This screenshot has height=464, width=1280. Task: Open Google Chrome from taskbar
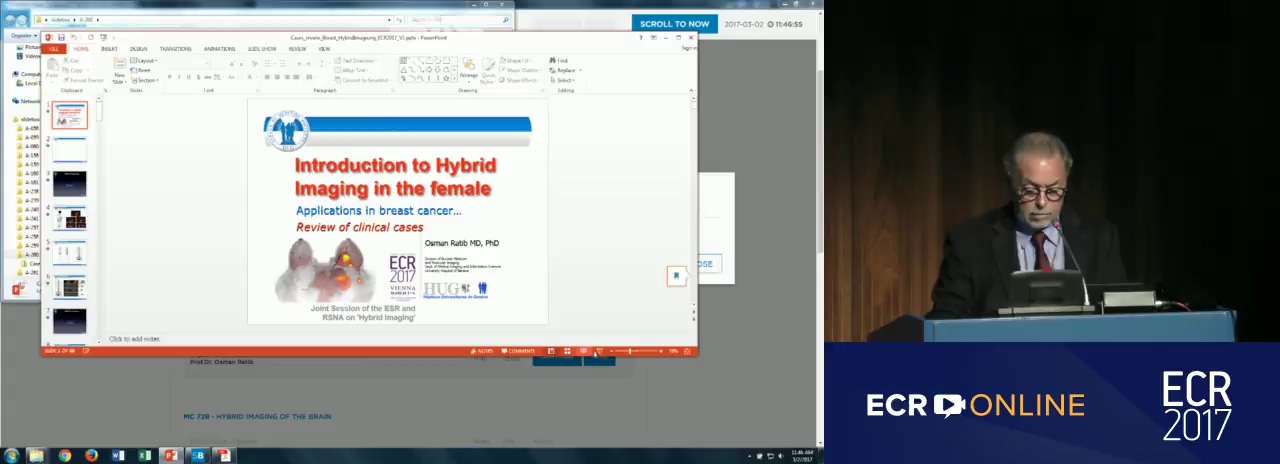(x=65, y=456)
